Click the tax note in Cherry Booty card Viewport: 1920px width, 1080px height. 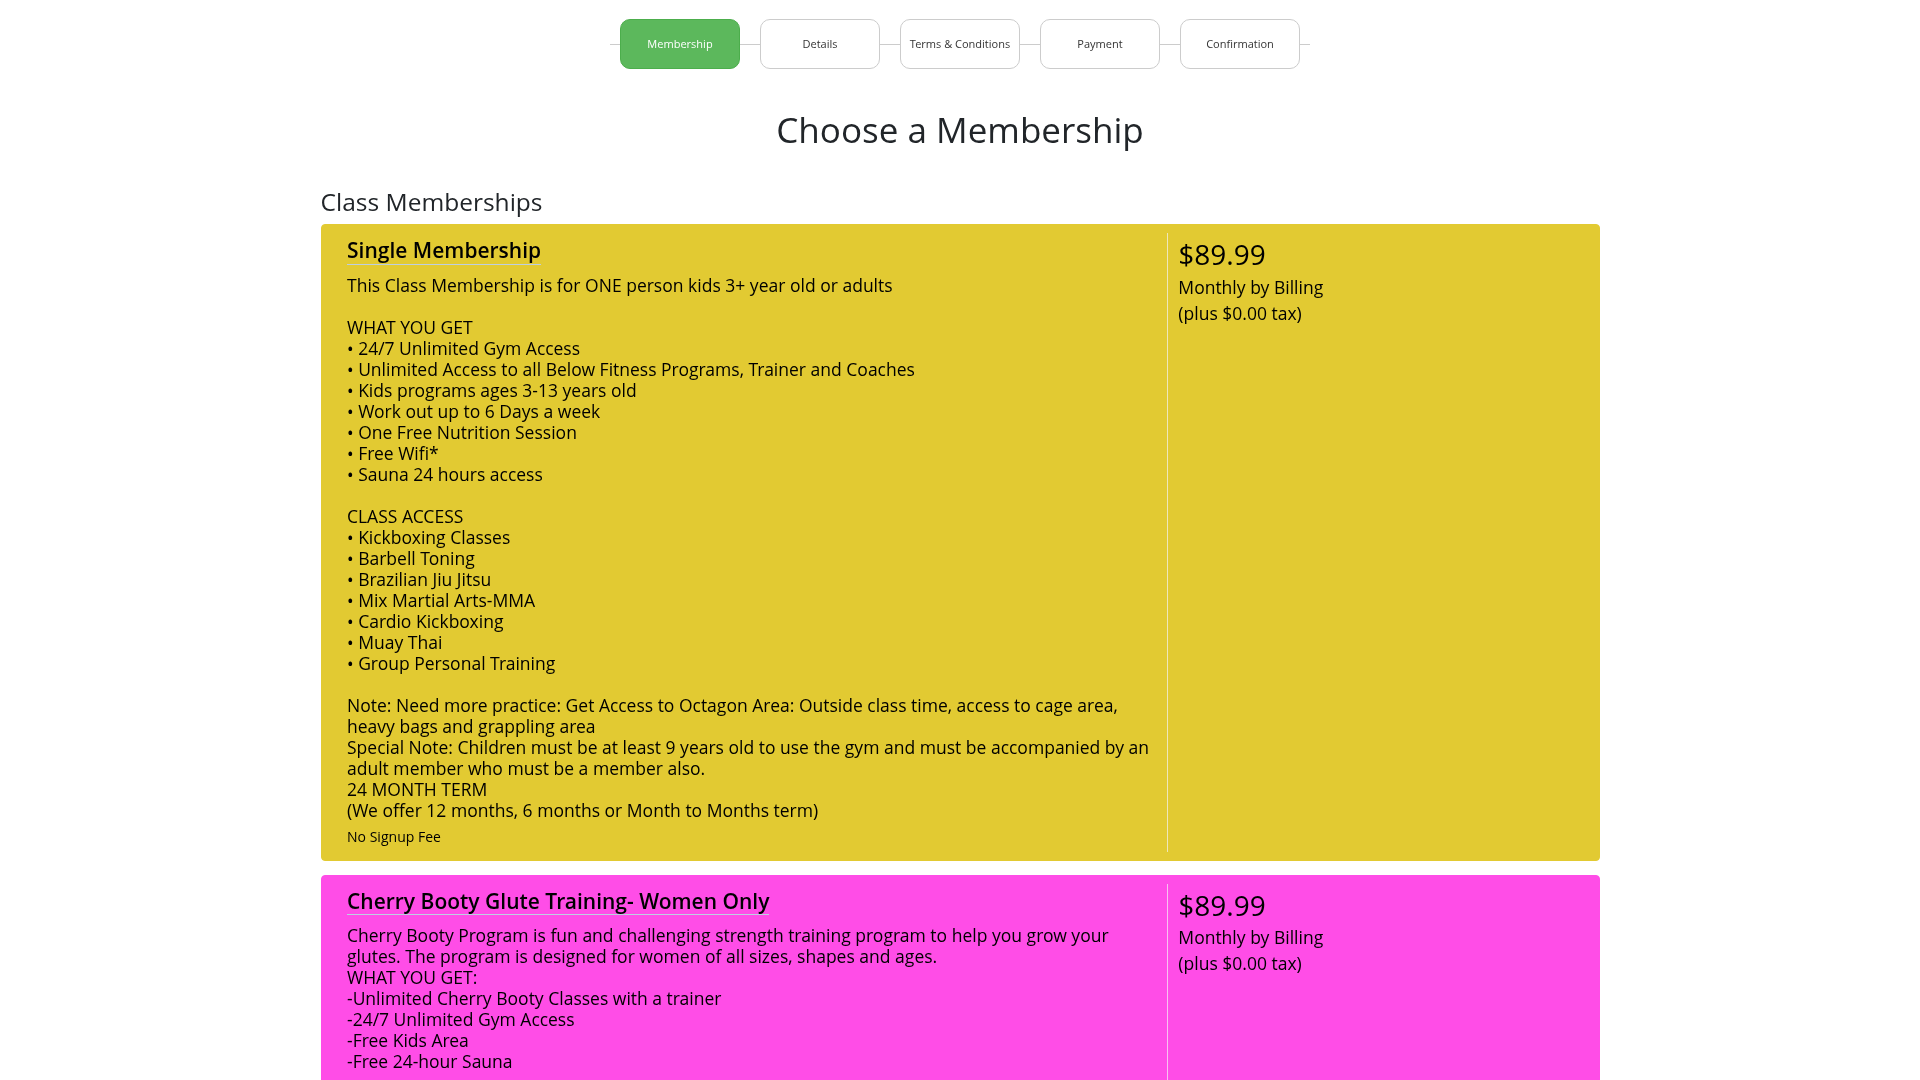1240,964
